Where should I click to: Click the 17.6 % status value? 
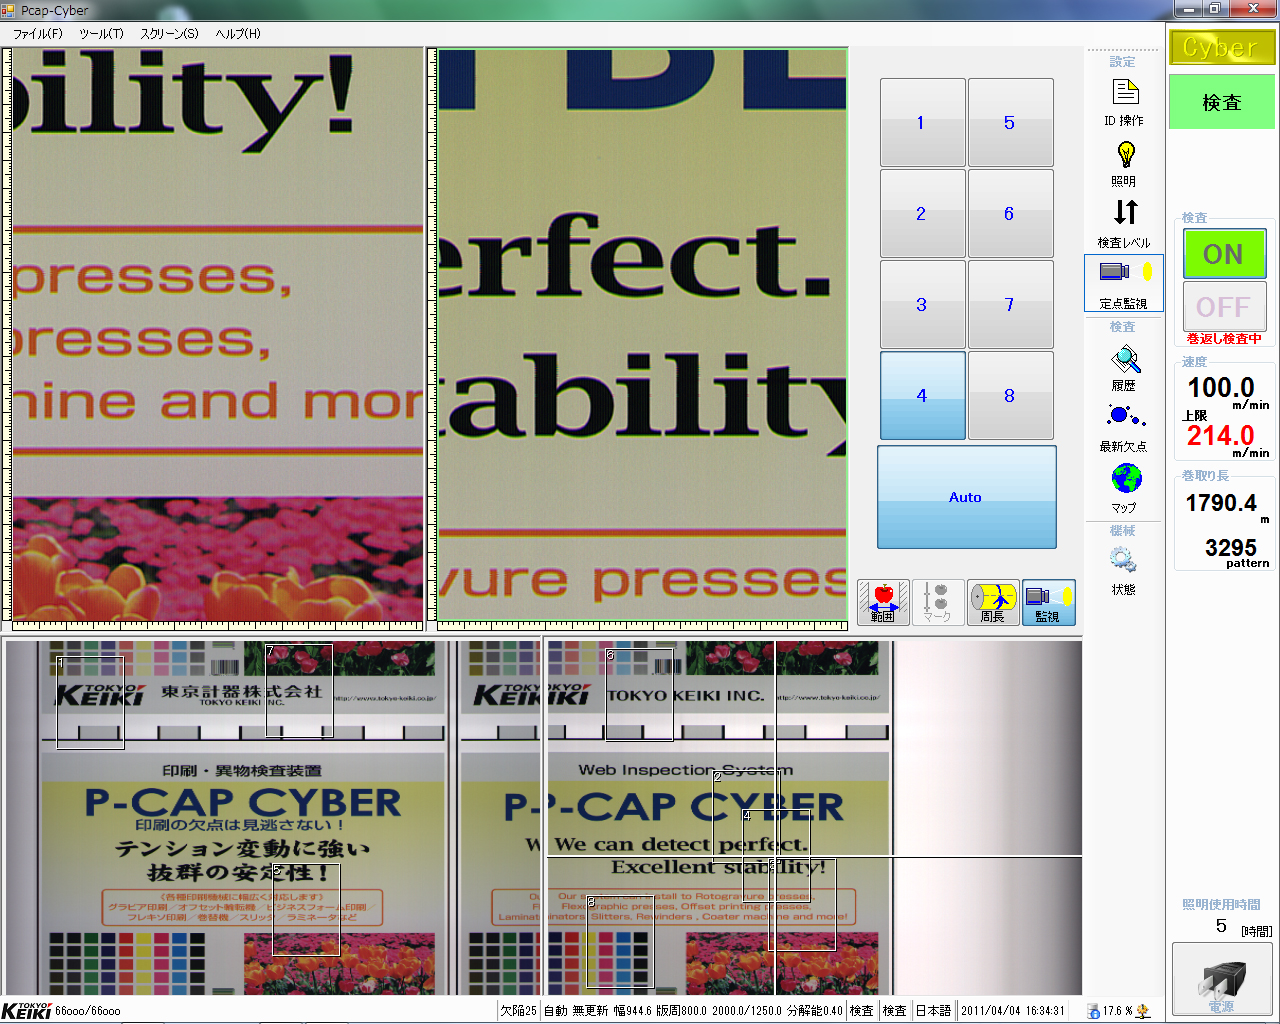(x=1118, y=1011)
